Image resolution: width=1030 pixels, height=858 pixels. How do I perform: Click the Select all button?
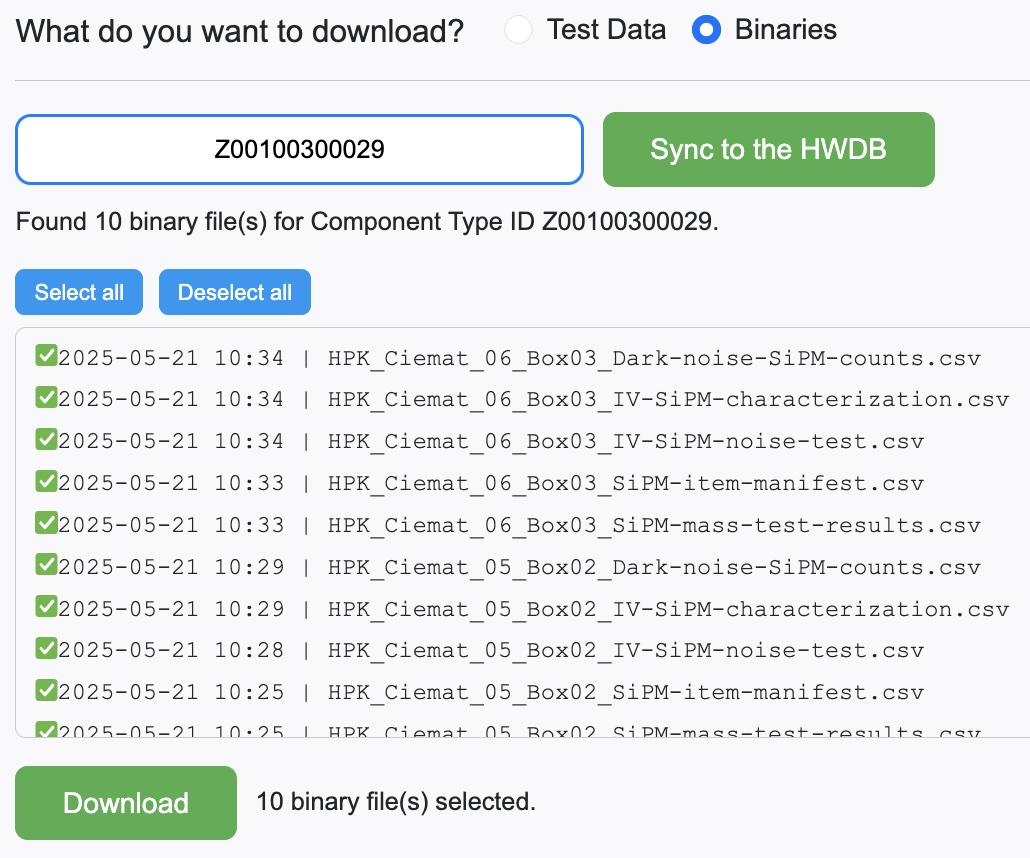coord(78,292)
